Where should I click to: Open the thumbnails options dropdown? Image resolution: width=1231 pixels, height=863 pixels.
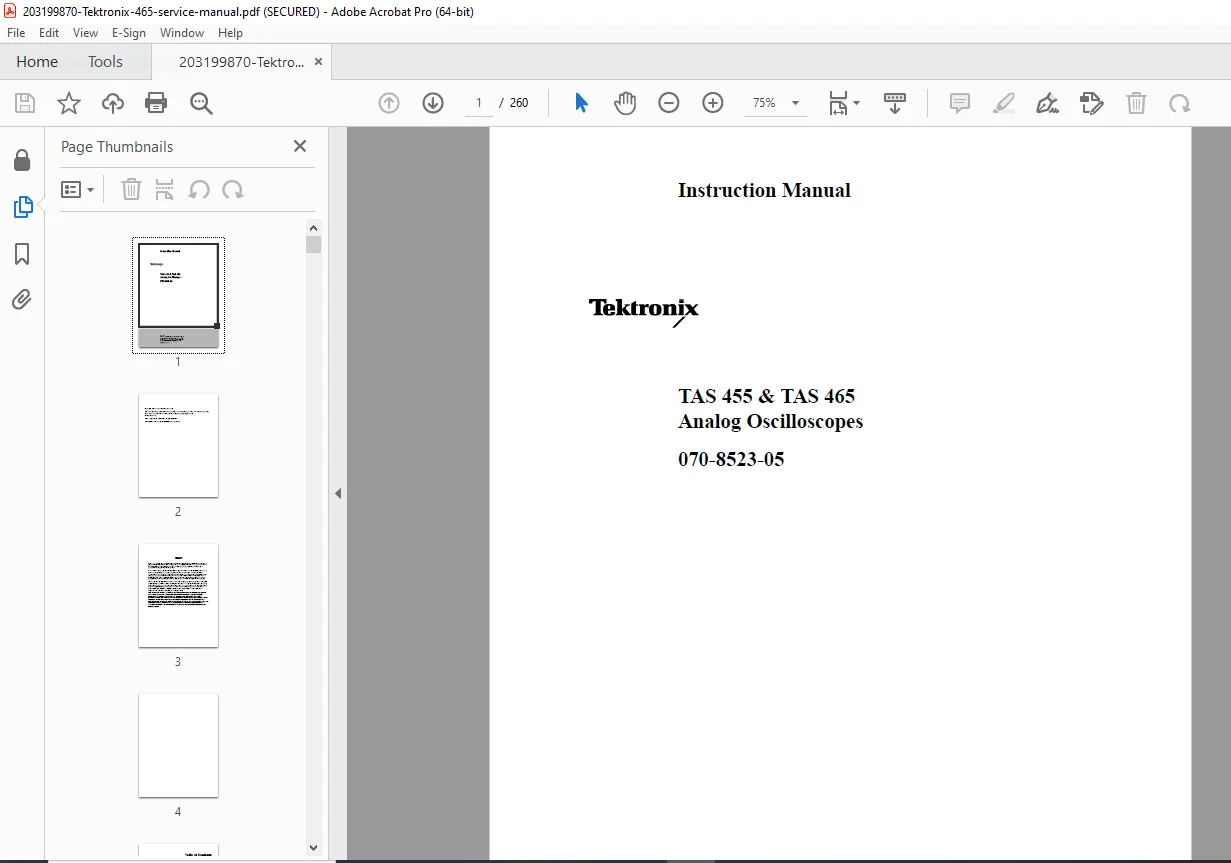78,189
